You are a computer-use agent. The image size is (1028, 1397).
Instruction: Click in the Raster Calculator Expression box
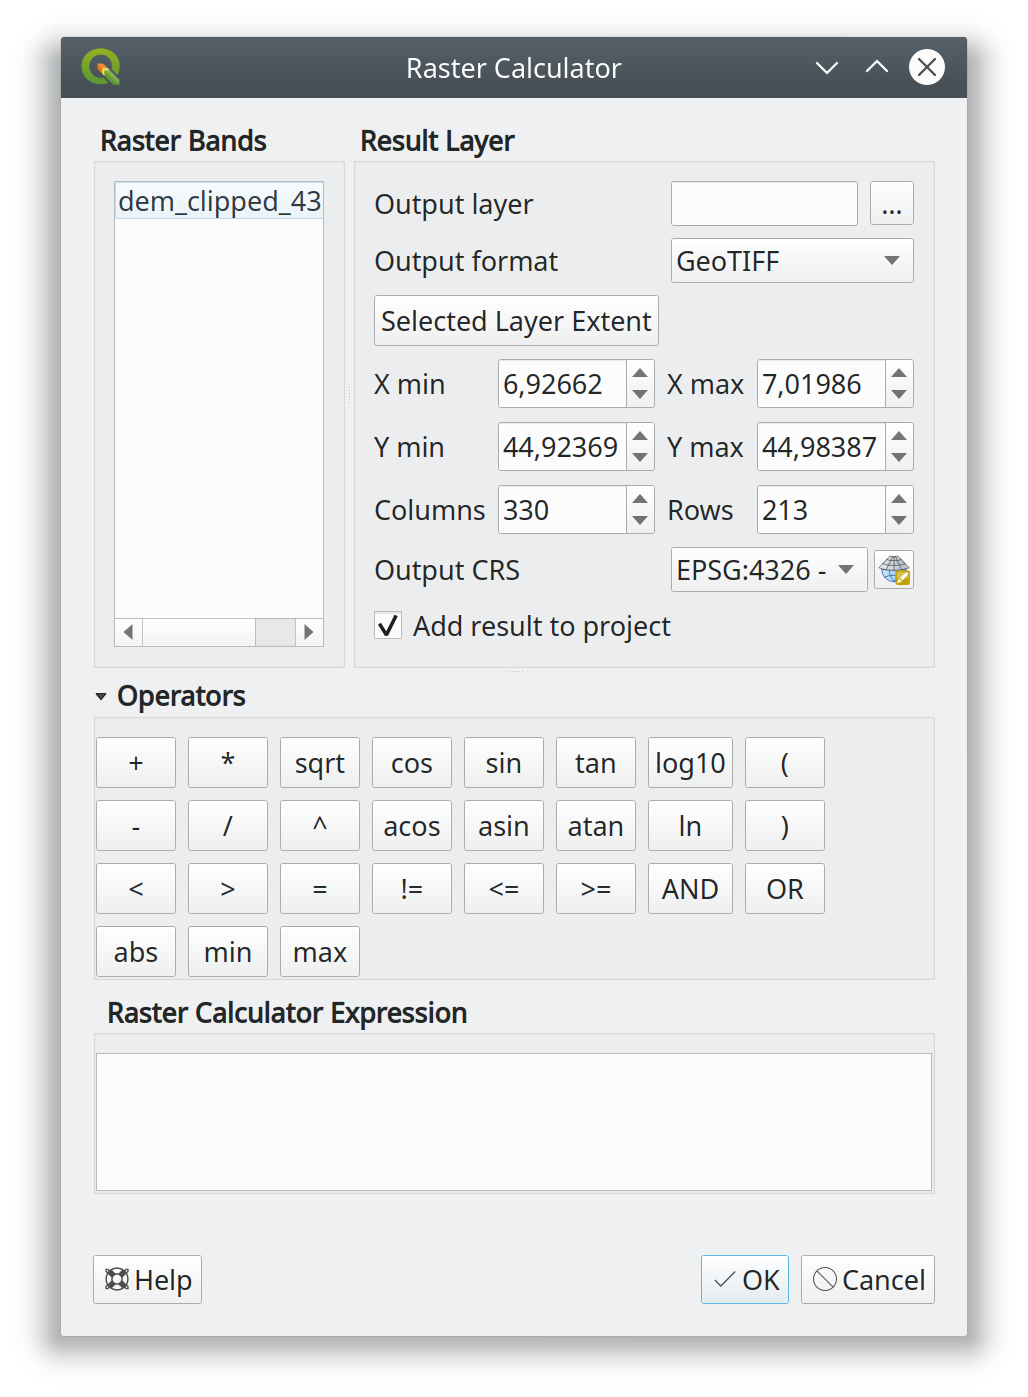coord(513,1121)
